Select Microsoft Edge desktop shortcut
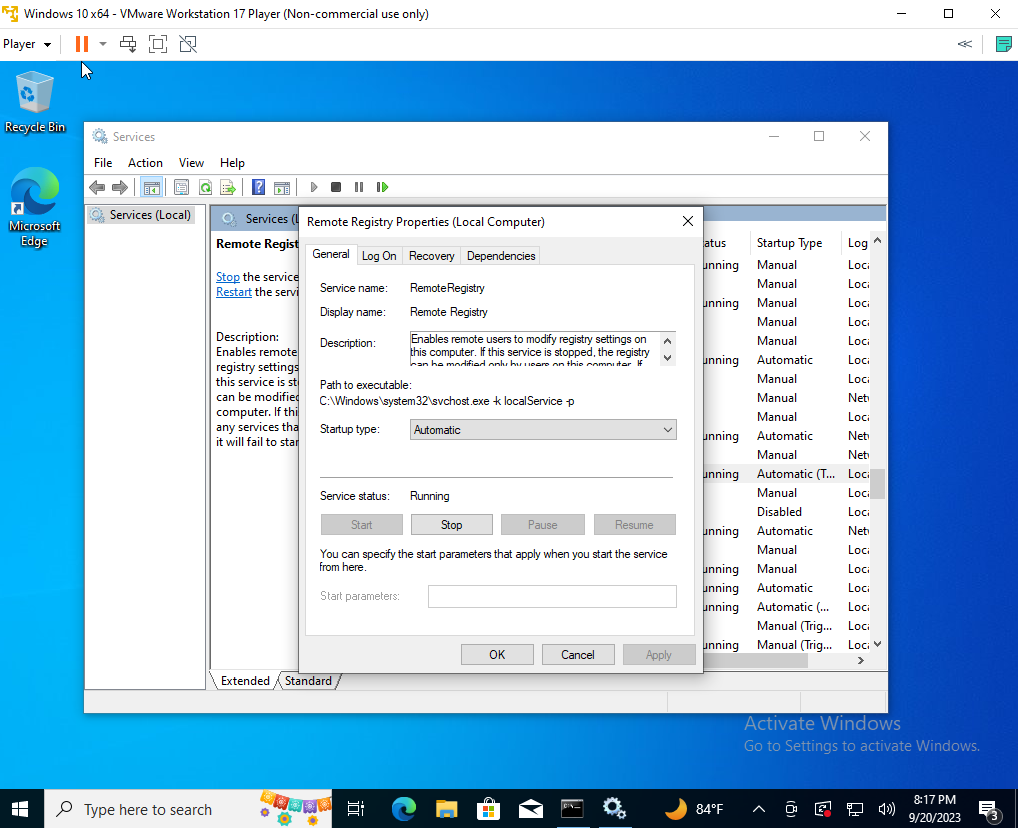Image resolution: width=1018 pixels, height=828 pixels. 34,208
